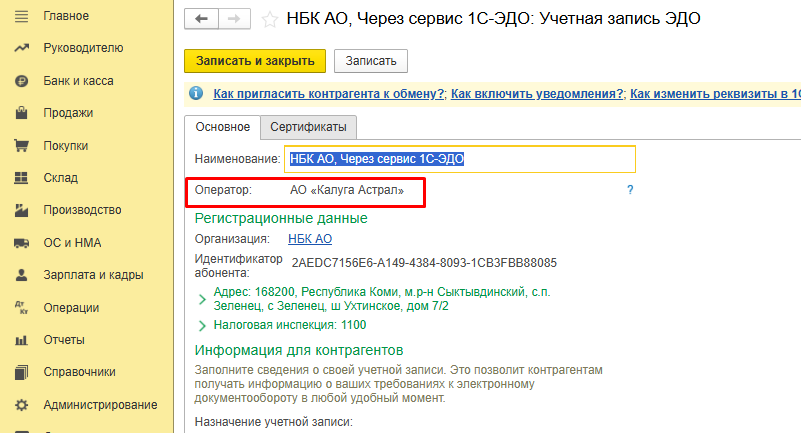Click the truck icon for ОС и НМА
Viewport: 801px width, 433px height.
point(21,243)
